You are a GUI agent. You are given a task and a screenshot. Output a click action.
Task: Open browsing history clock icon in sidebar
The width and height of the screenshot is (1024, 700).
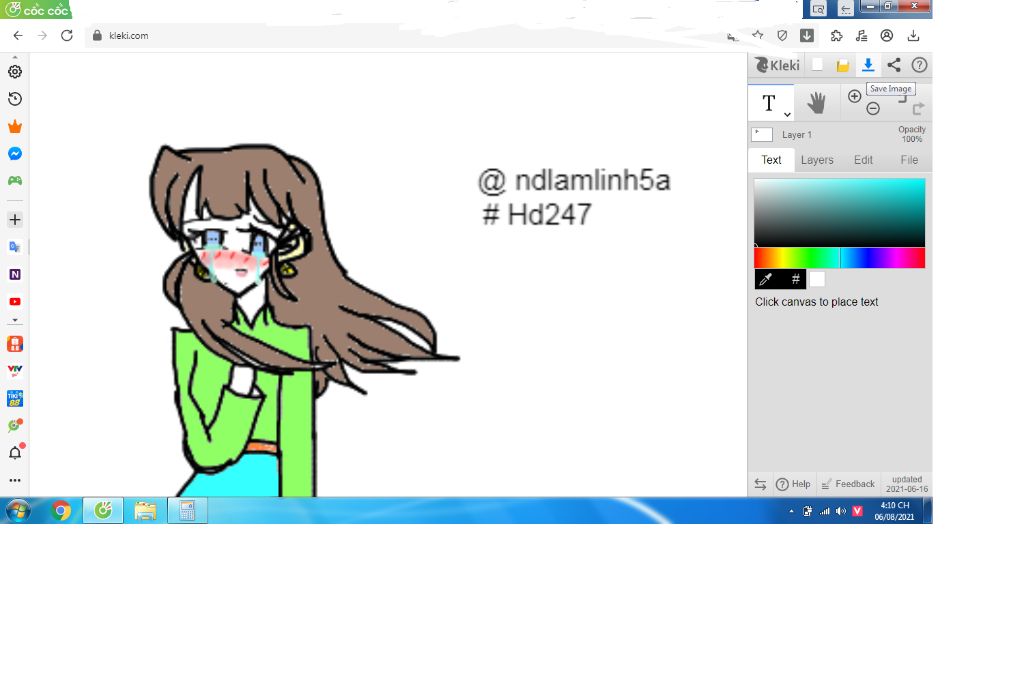pyautogui.click(x=15, y=99)
